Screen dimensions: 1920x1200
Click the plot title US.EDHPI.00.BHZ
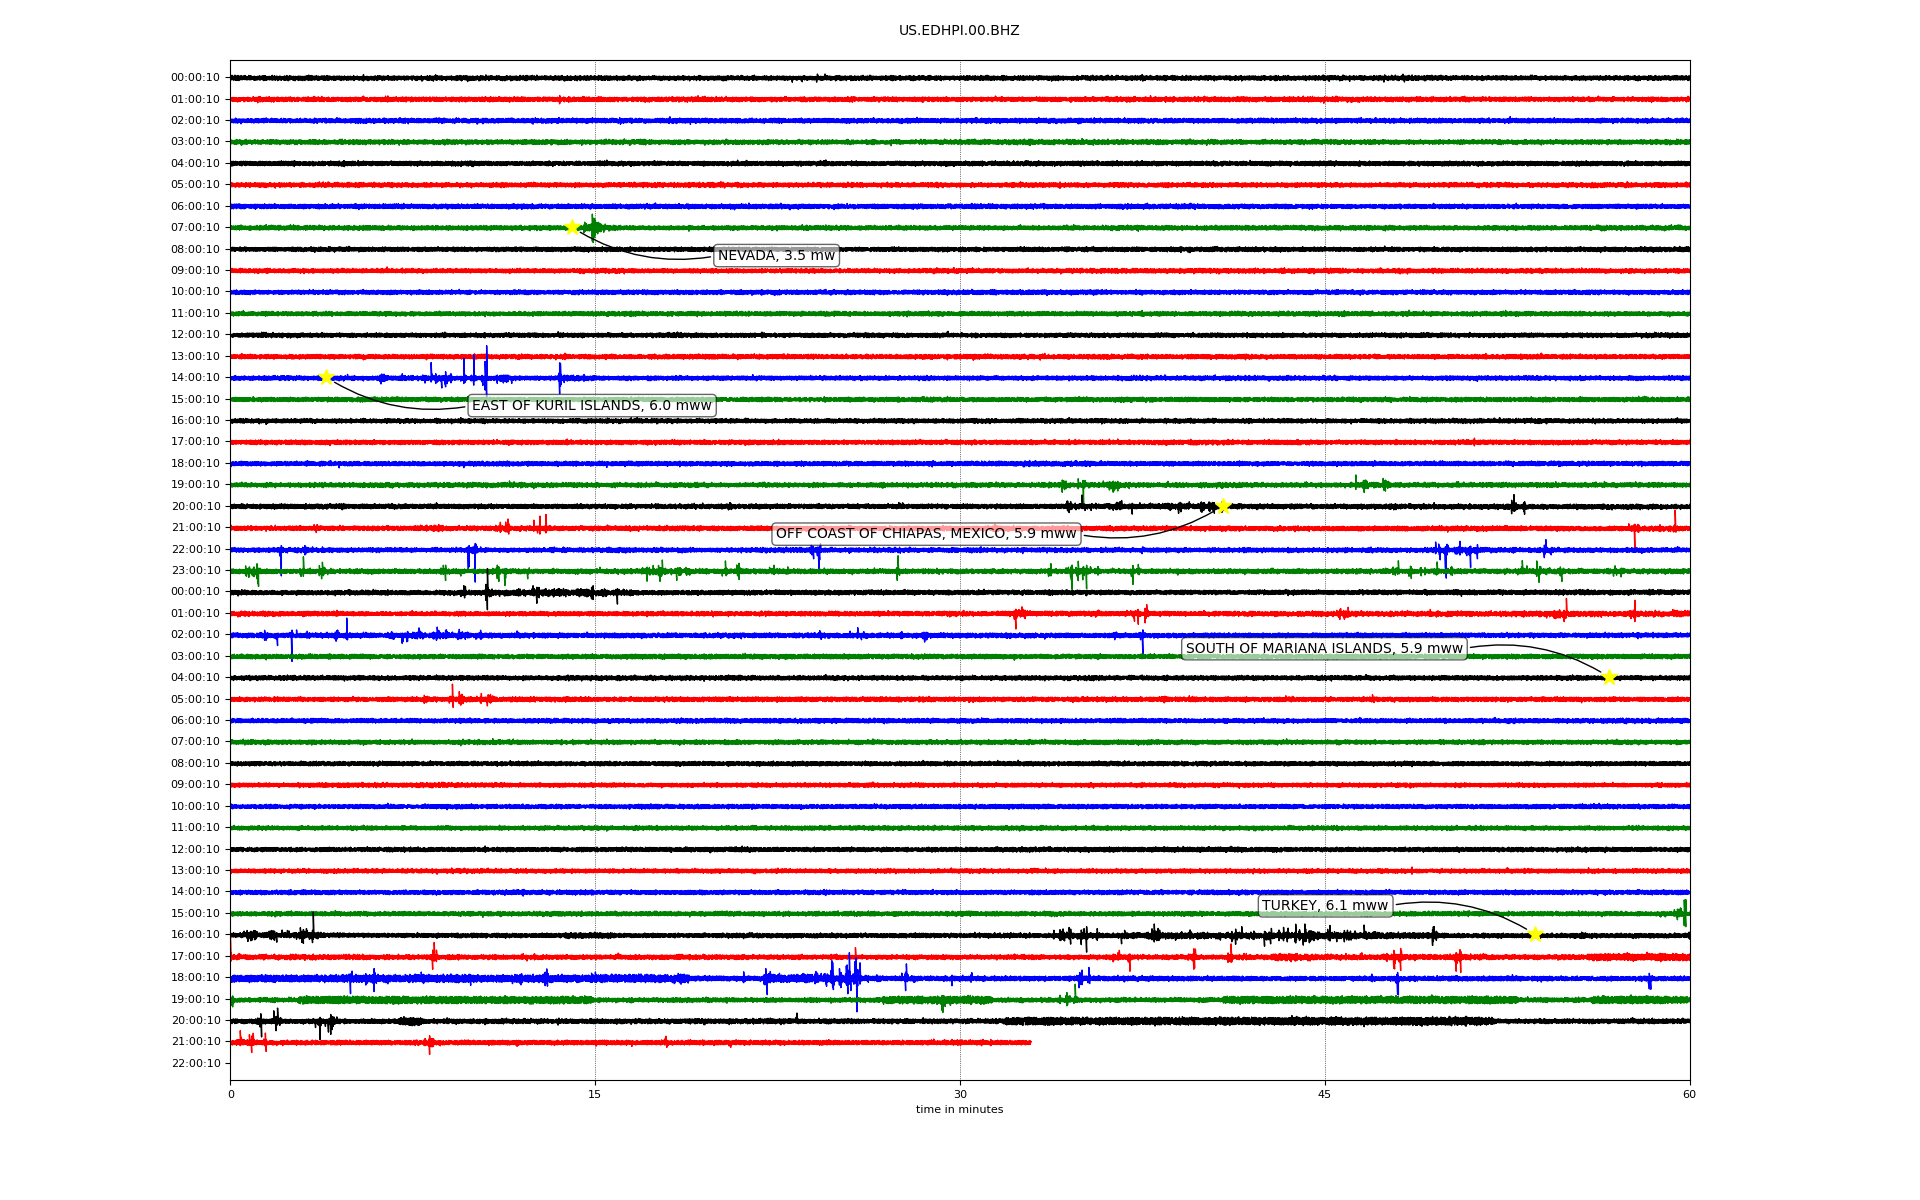tap(959, 31)
